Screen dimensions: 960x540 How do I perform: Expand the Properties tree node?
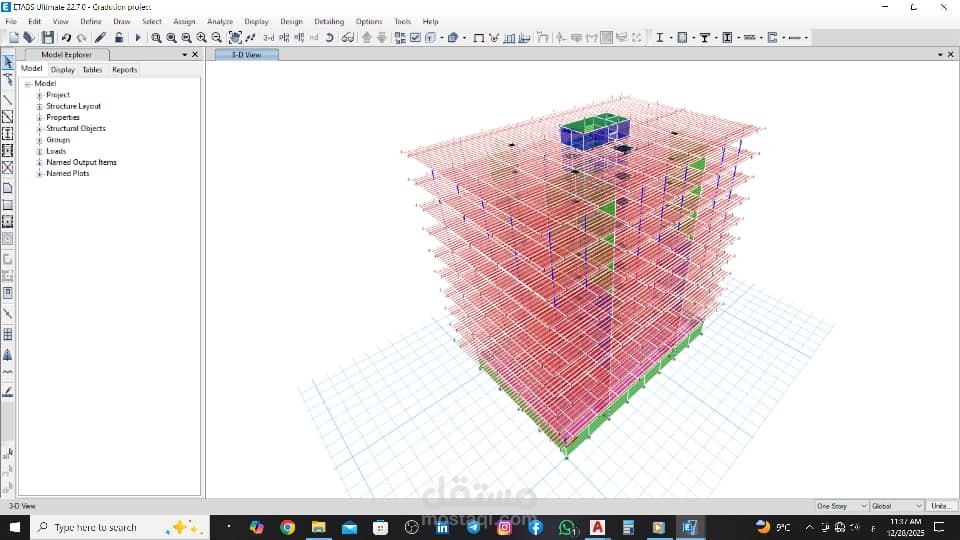tap(39, 118)
